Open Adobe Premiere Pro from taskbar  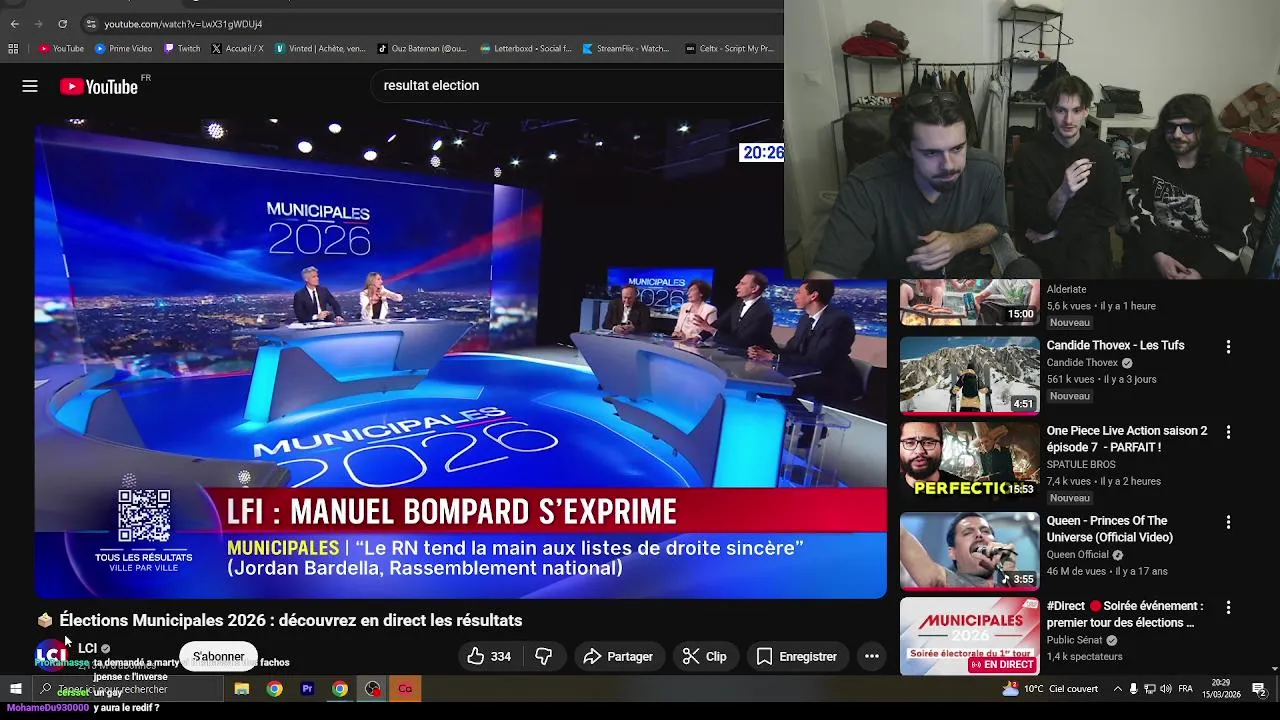[307, 689]
